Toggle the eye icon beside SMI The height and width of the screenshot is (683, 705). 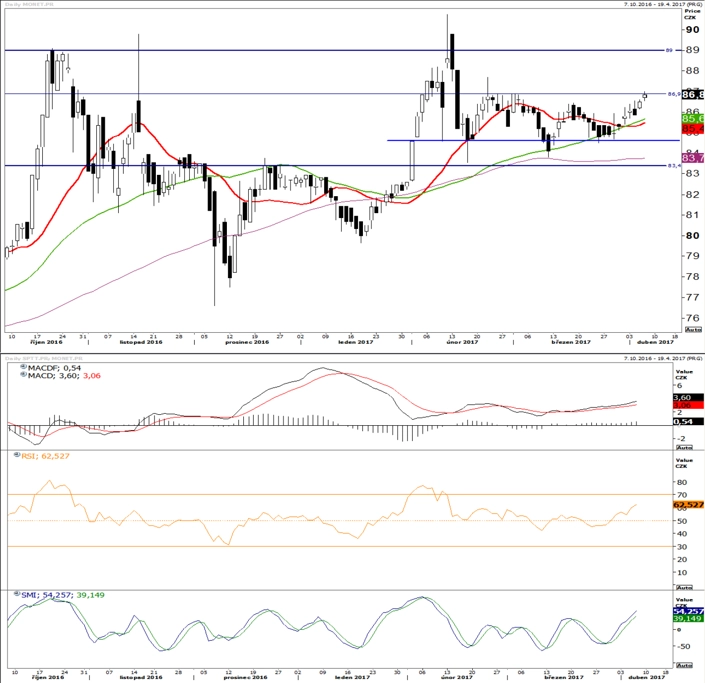pos(17,594)
